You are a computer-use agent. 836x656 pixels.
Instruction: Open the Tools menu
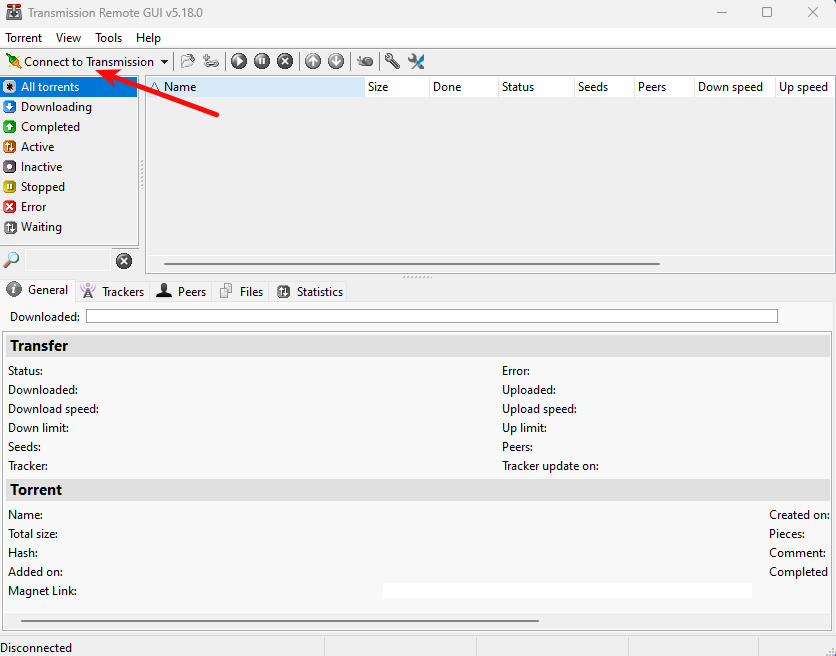click(109, 38)
